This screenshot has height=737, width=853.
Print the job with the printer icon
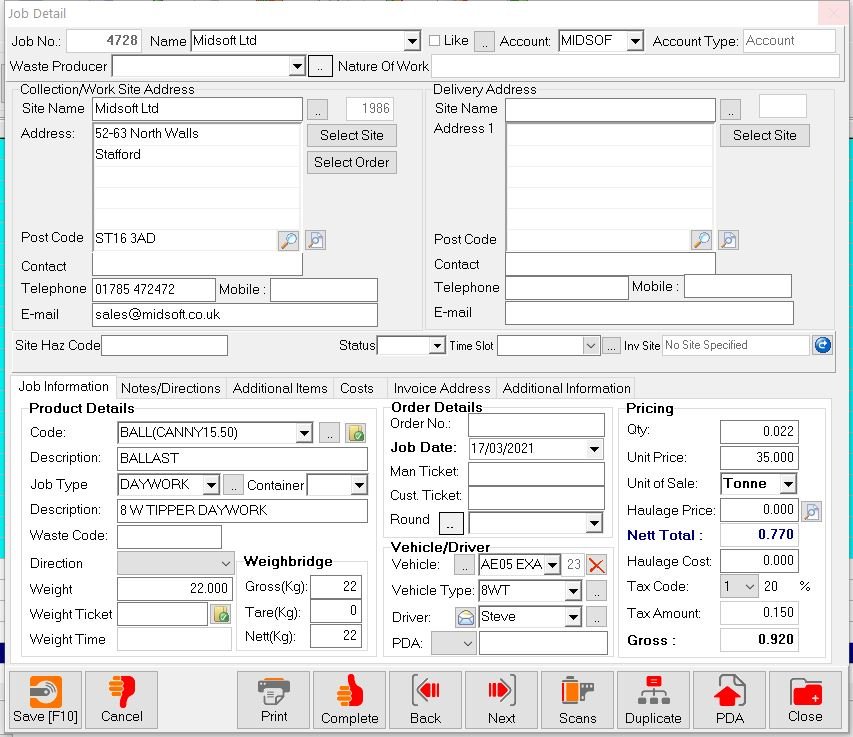pos(274,699)
